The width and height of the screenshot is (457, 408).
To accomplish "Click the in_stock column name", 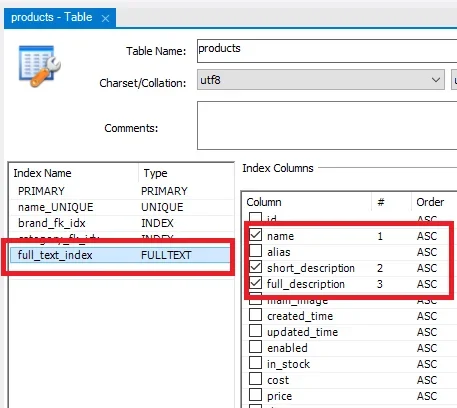I will pos(288,364).
